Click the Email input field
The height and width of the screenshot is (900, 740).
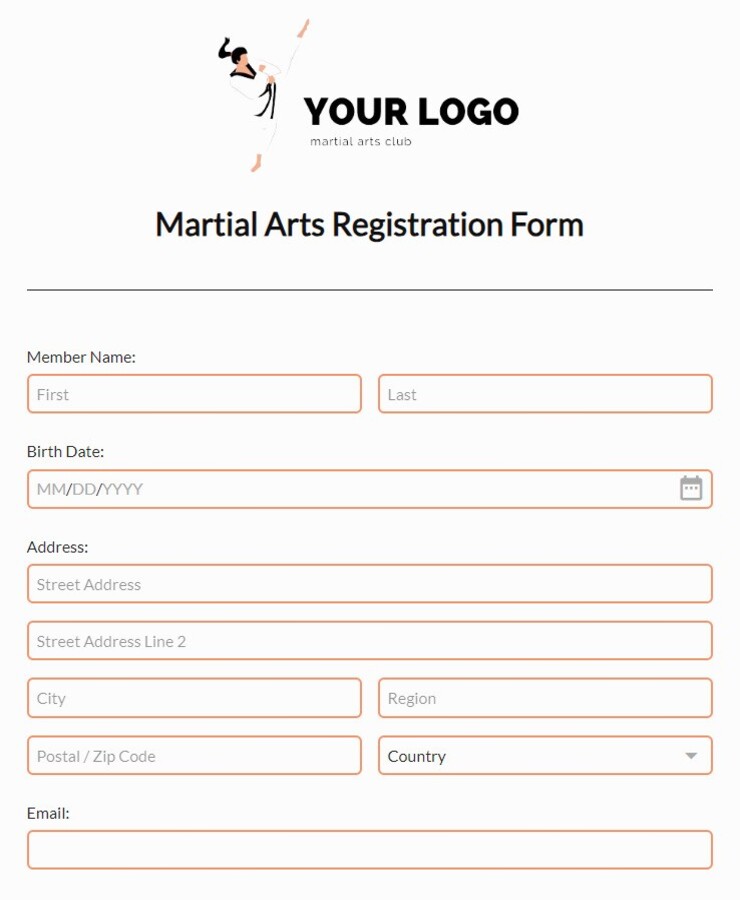pos(369,849)
